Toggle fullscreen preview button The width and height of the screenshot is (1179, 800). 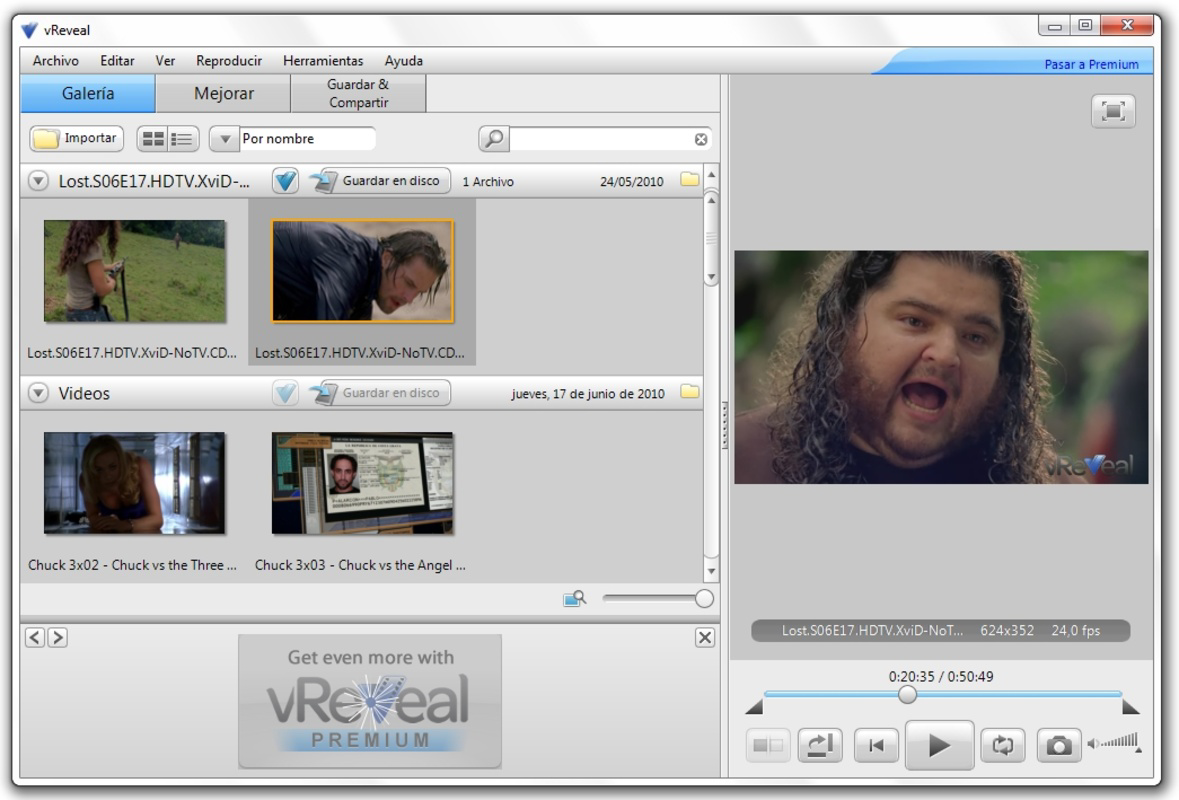click(1113, 111)
